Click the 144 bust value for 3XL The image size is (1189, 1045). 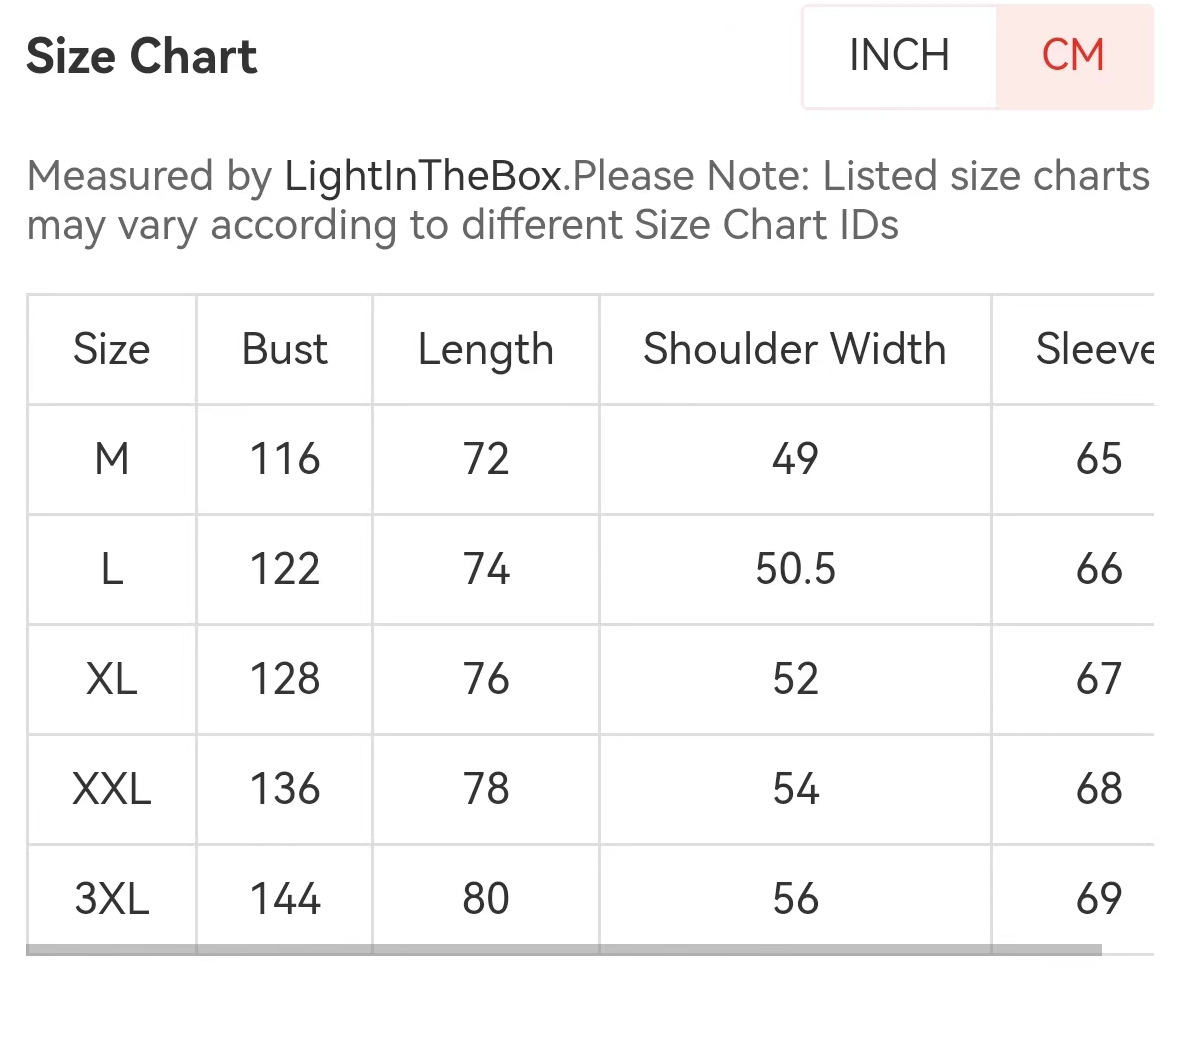(x=284, y=899)
